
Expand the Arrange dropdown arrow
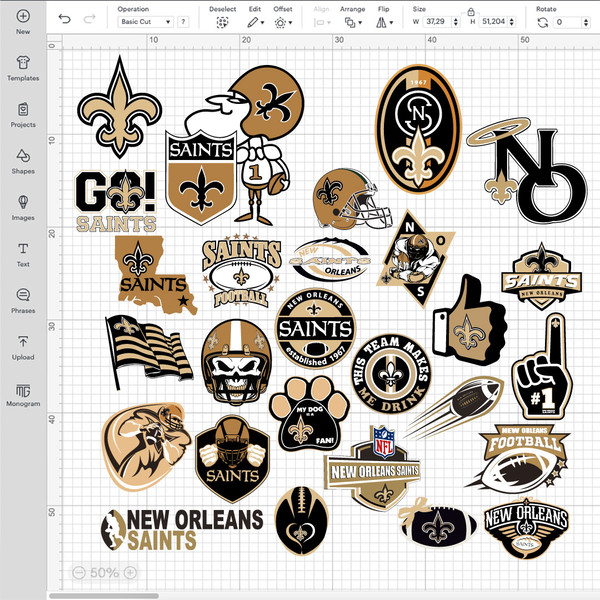[360, 23]
